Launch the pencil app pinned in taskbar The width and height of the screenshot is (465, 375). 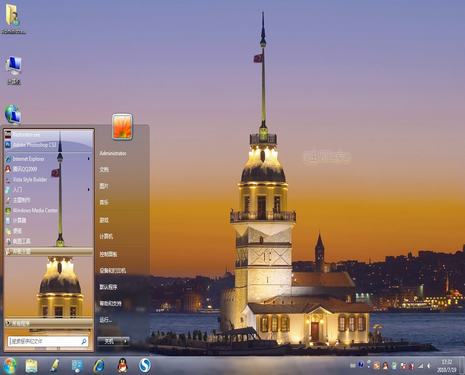click(54, 366)
